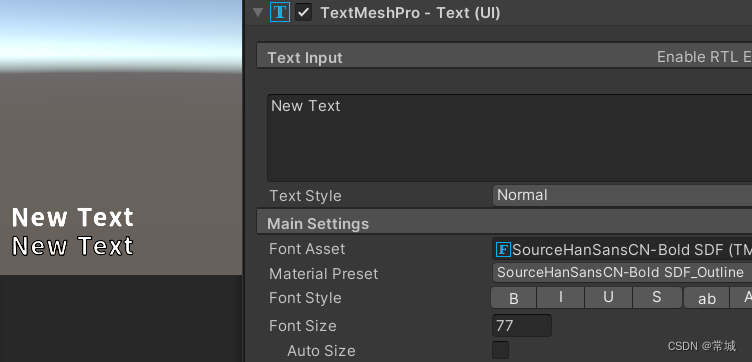Click the upper New Text in scene view
This screenshot has width=752, height=362.
73,217
